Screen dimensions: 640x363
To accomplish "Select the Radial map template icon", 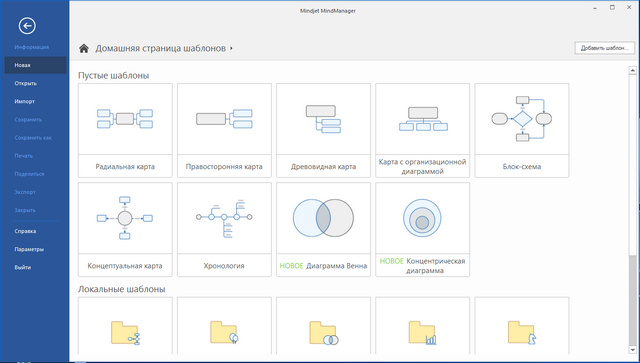I will pos(125,119).
